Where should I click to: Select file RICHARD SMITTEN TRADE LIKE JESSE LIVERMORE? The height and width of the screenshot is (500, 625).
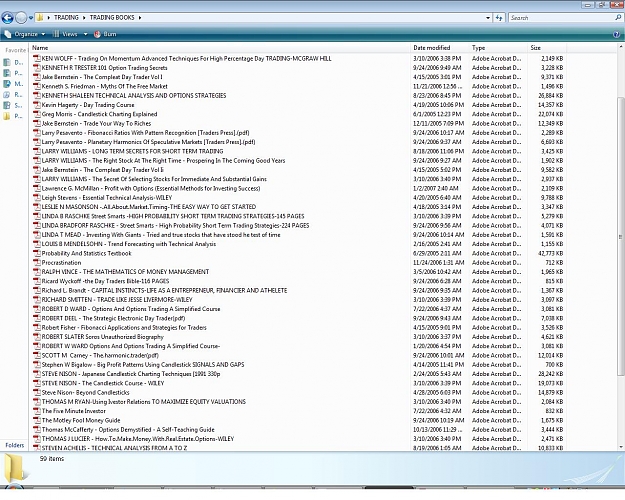pos(117,300)
